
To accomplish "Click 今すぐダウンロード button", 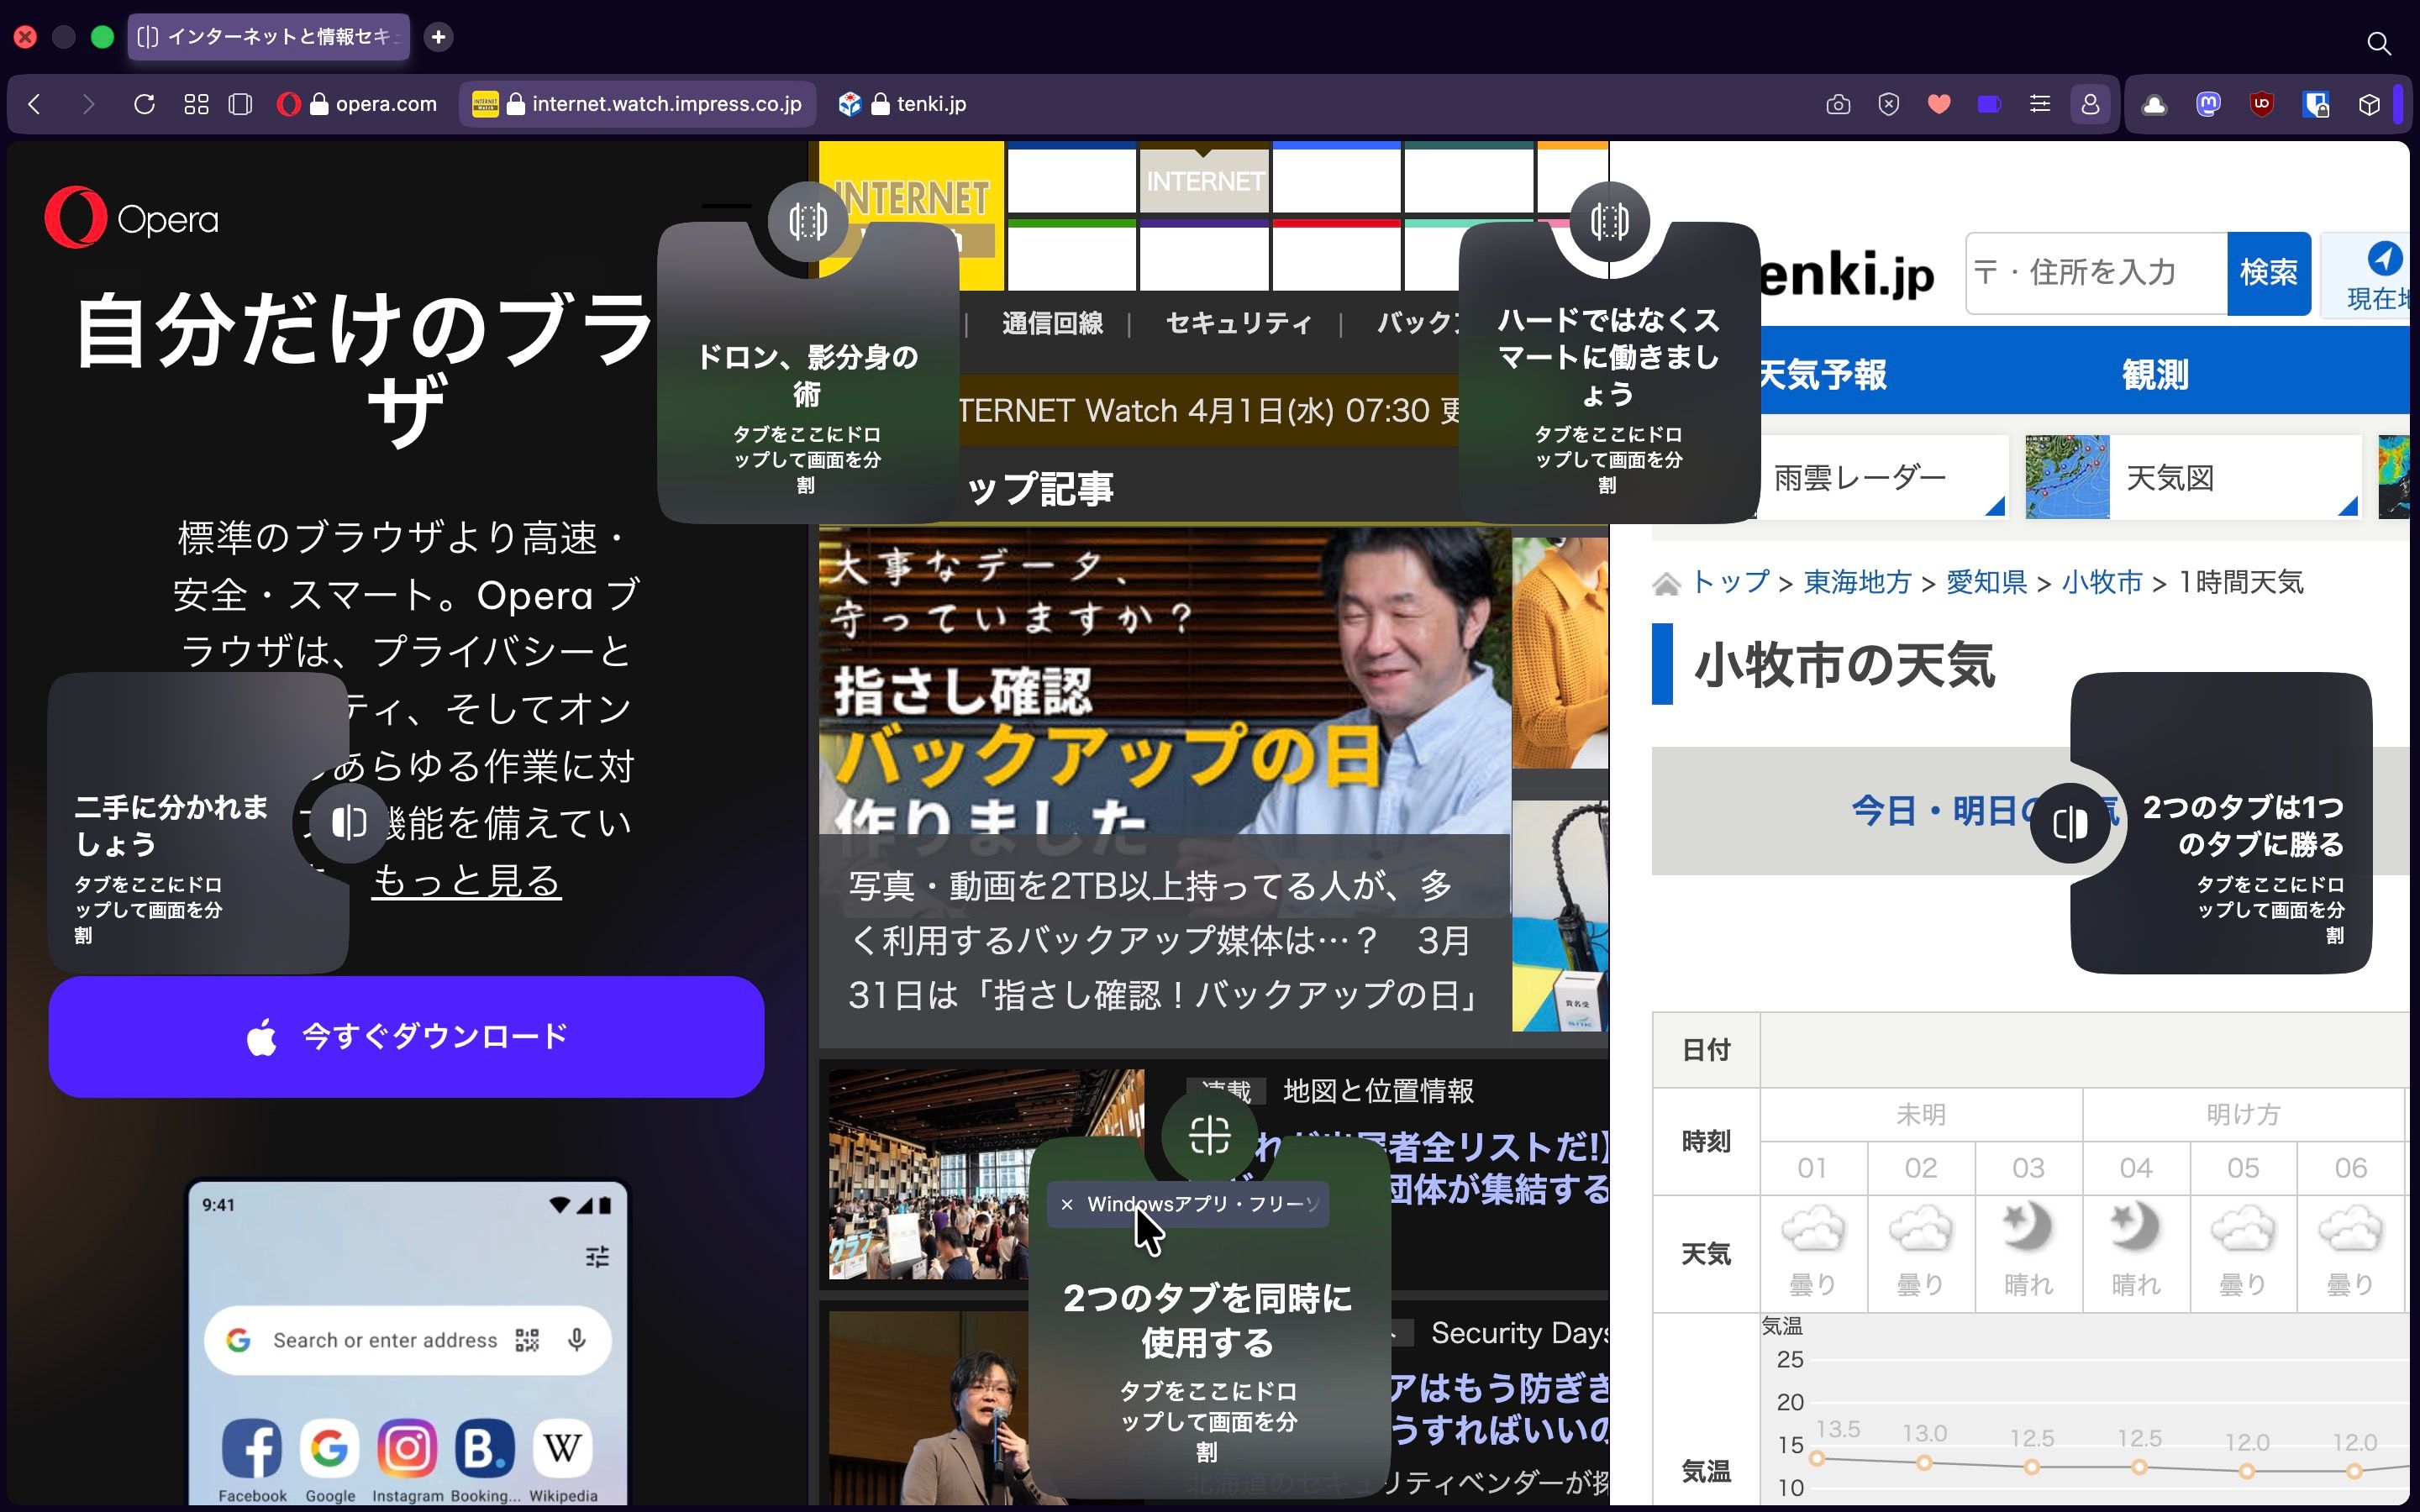I will 406,1037.
